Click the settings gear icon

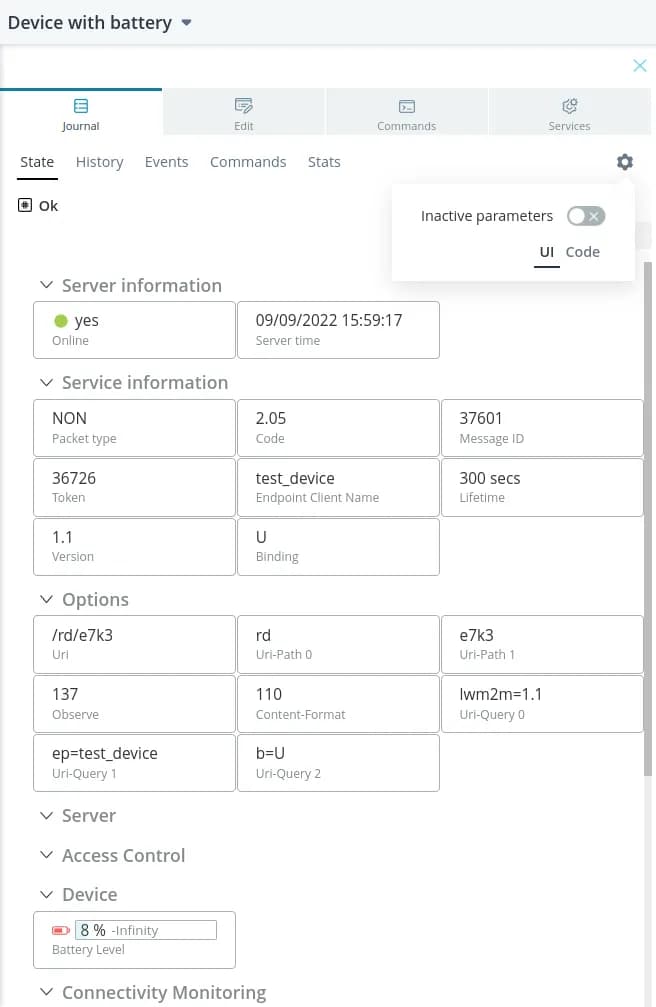(625, 162)
